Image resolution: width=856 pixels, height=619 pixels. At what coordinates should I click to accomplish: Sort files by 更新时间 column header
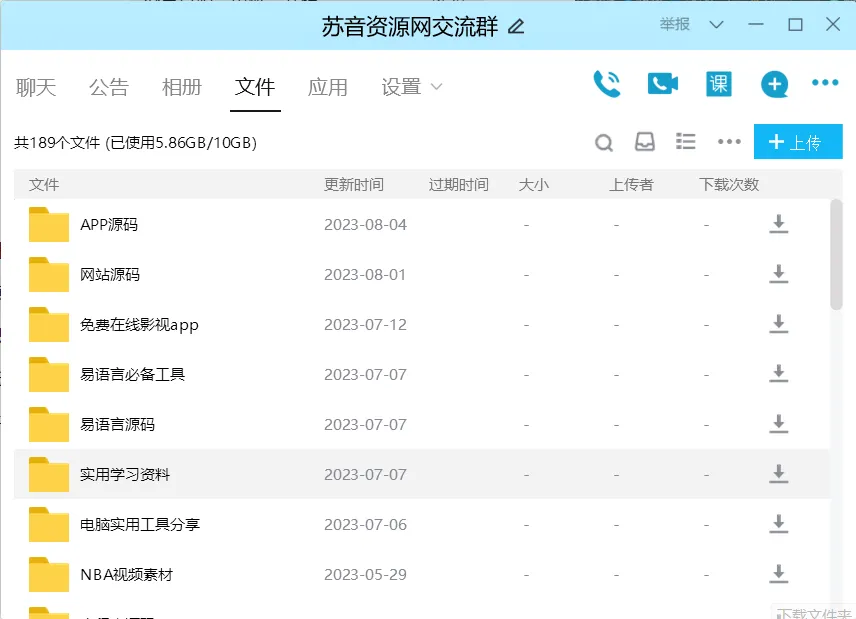[x=353, y=184]
